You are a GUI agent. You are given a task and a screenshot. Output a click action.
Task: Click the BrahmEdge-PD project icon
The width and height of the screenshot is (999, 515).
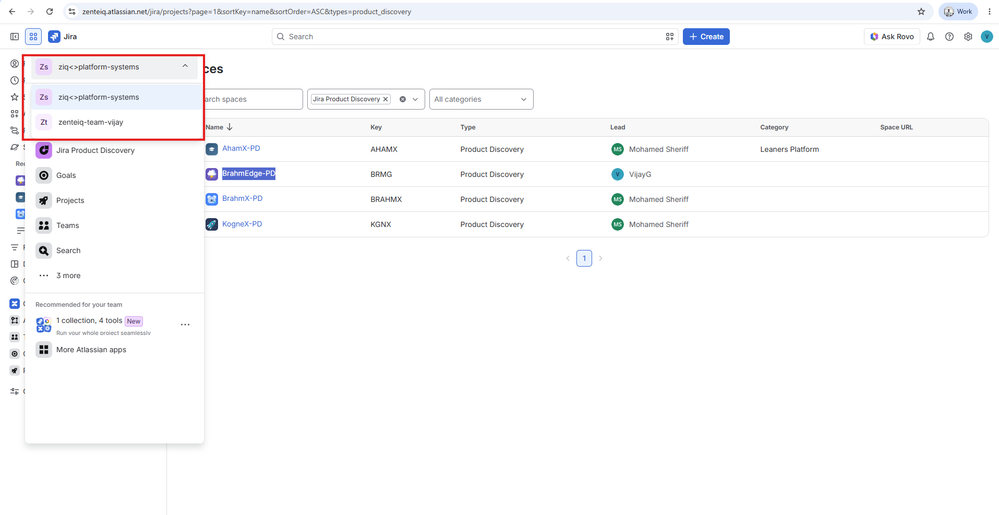[212, 174]
